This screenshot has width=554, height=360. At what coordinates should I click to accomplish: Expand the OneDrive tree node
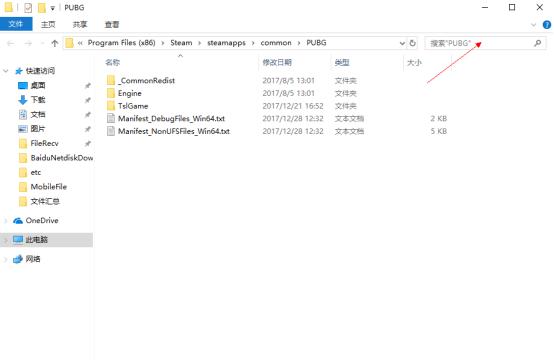[5, 220]
